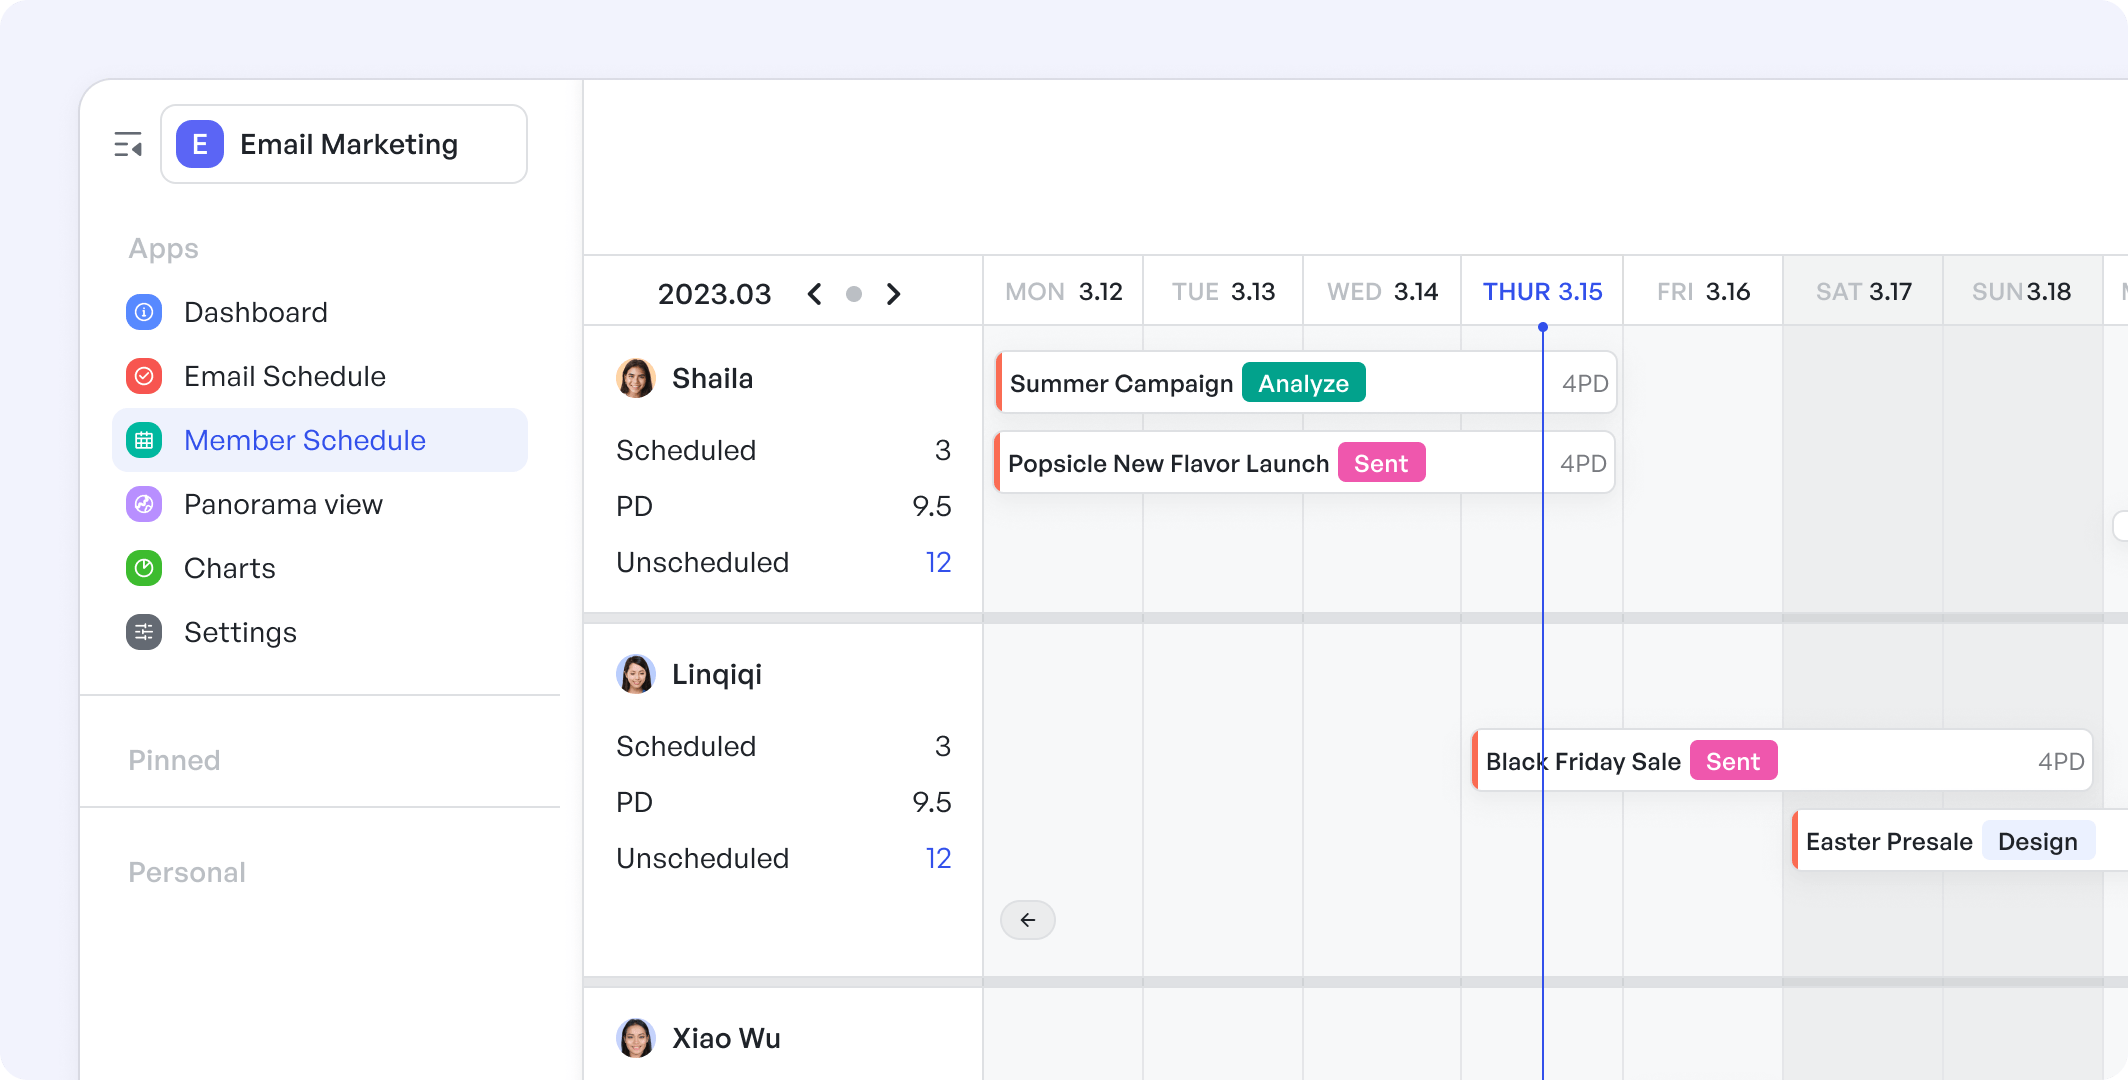The height and width of the screenshot is (1080, 2128).
Task: Select the WED 3.14 column header
Action: (x=1382, y=291)
